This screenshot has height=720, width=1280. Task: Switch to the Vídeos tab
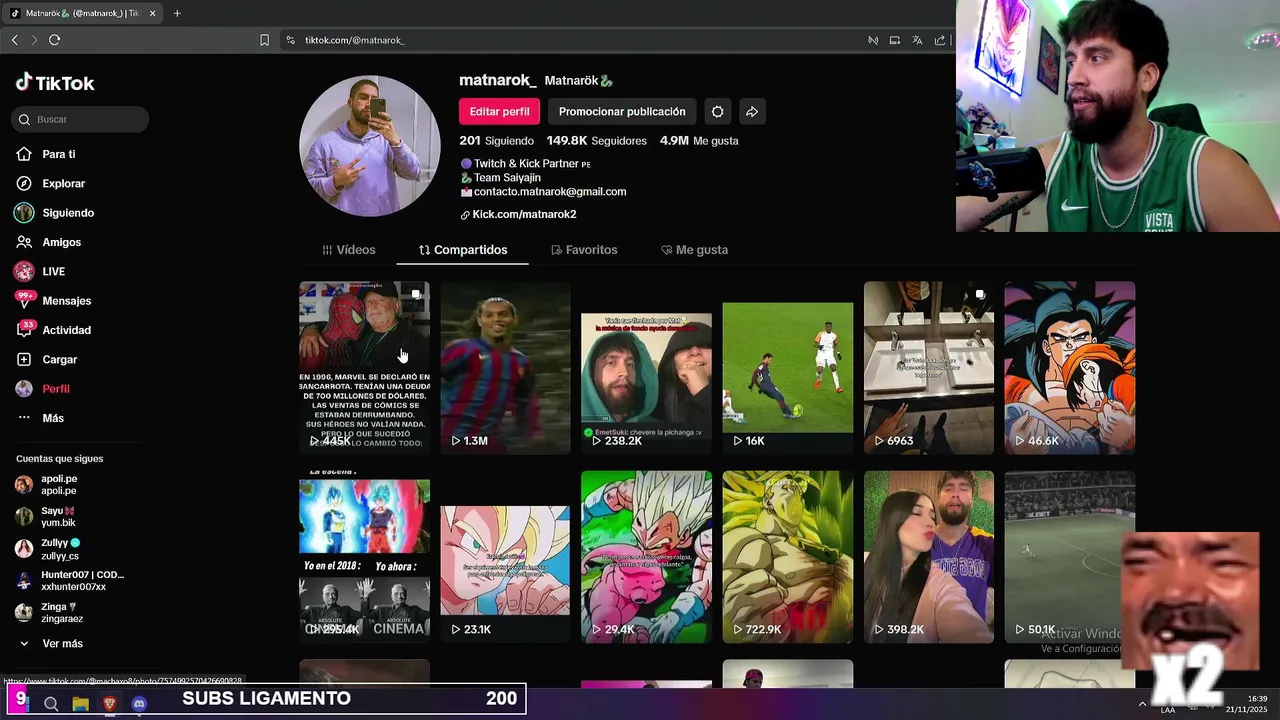349,250
